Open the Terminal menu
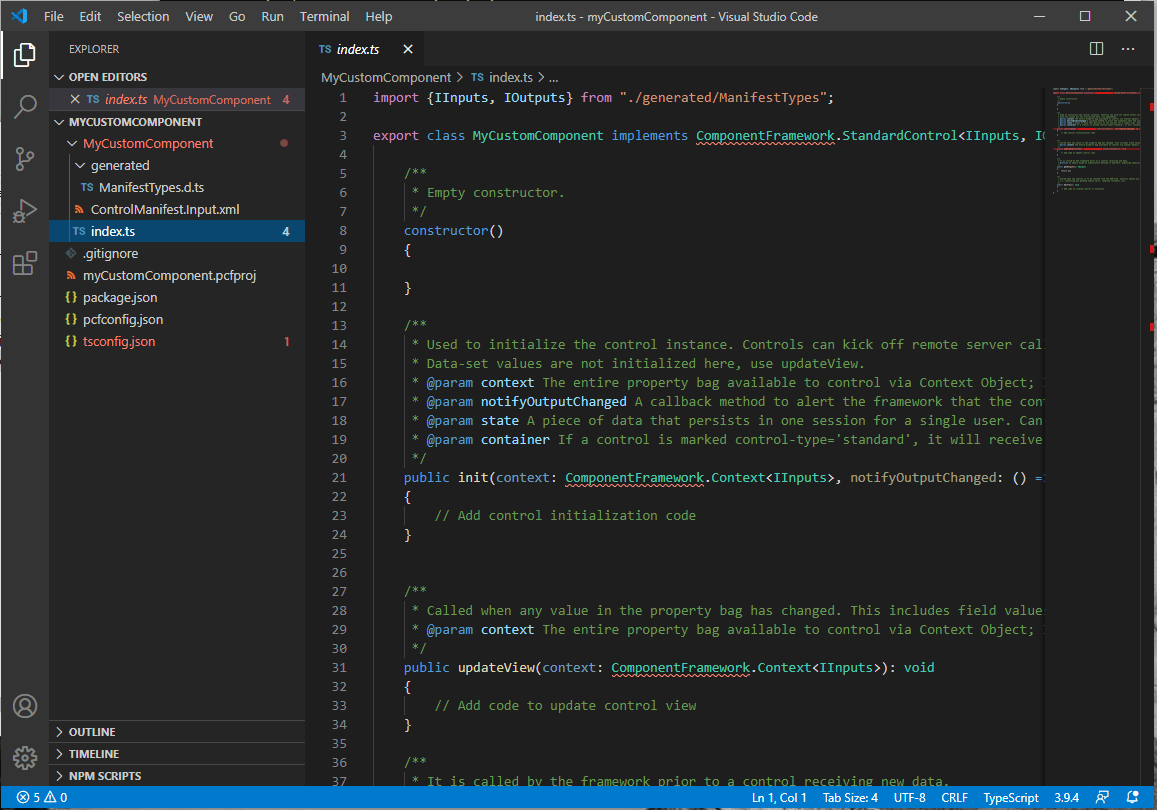 324,16
